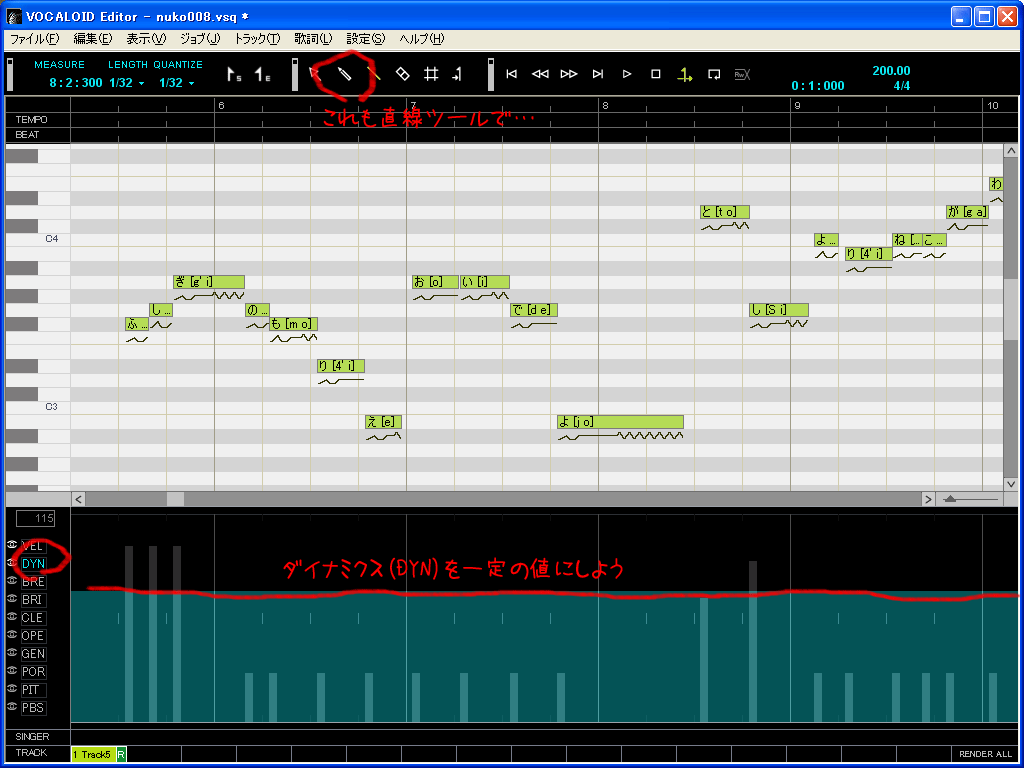Toggle eye icon next to BRI
The width and height of the screenshot is (1024, 768).
pos(12,598)
